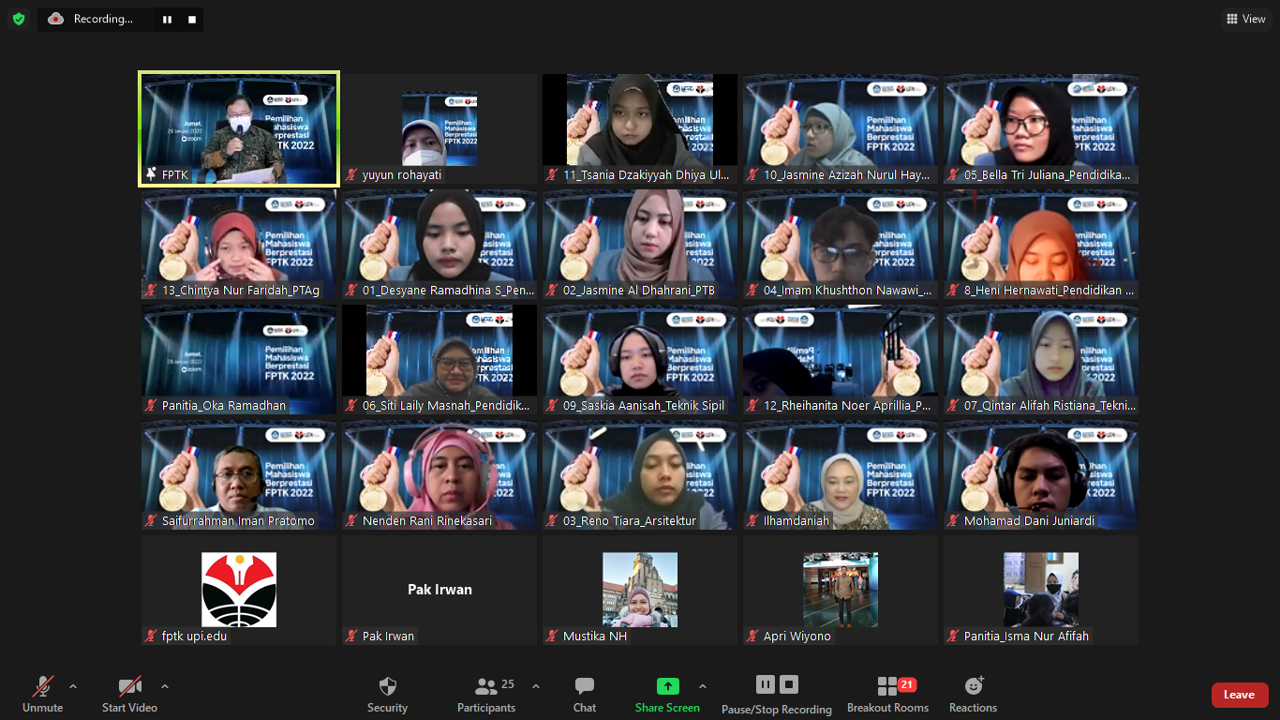Select Ilhamdaniah video tile
The width and height of the screenshot is (1280, 720).
point(841,476)
